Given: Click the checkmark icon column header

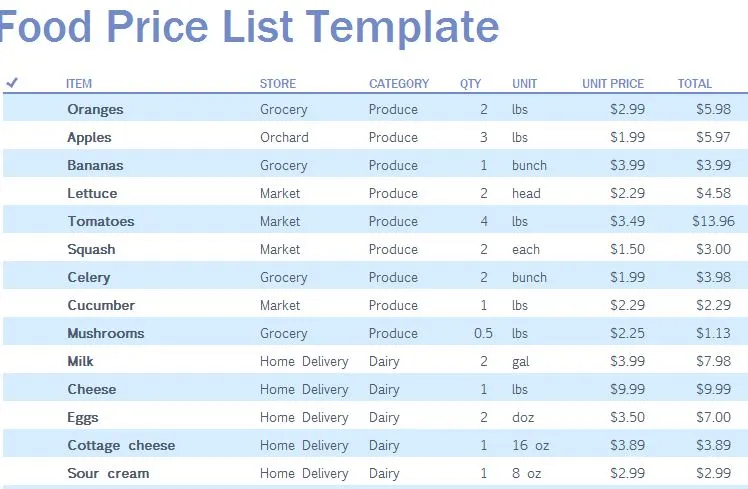Looking at the screenshot, I should tap(12, 83).
